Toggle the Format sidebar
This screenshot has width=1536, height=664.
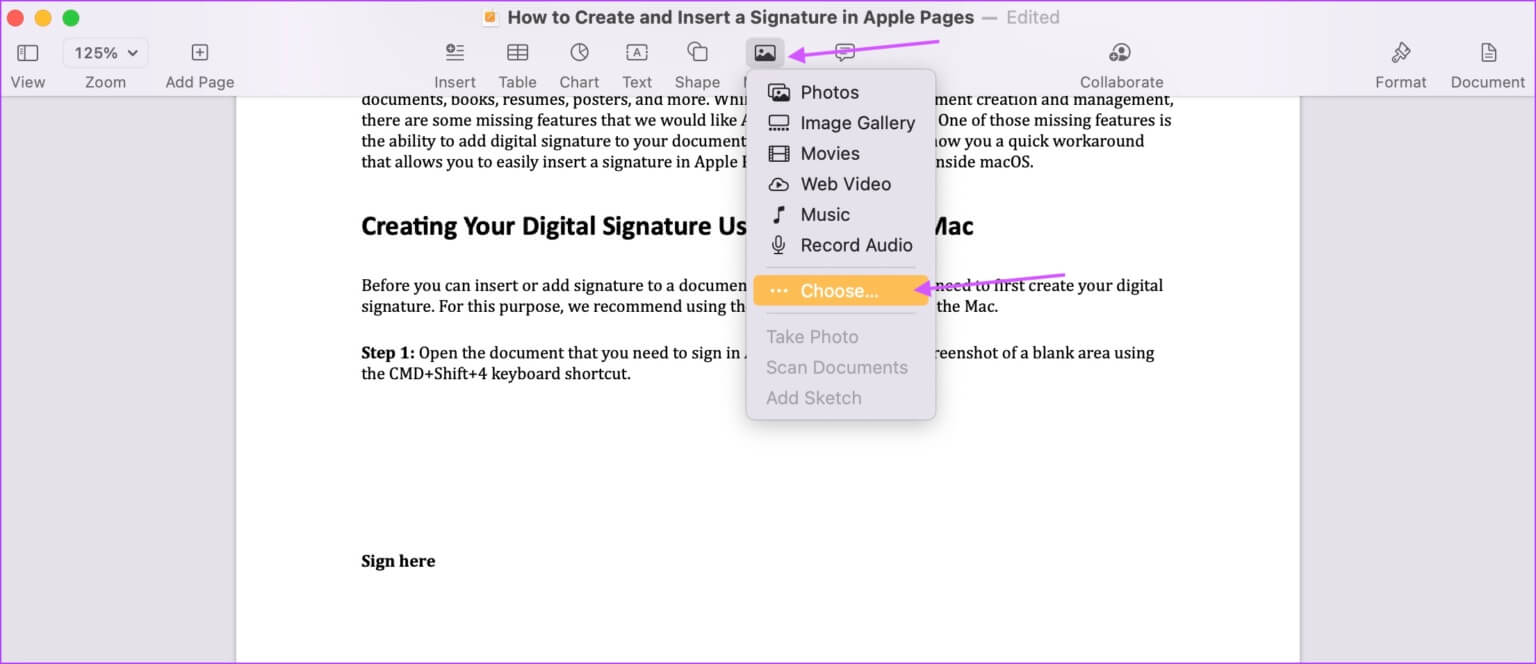(1400, 53)
